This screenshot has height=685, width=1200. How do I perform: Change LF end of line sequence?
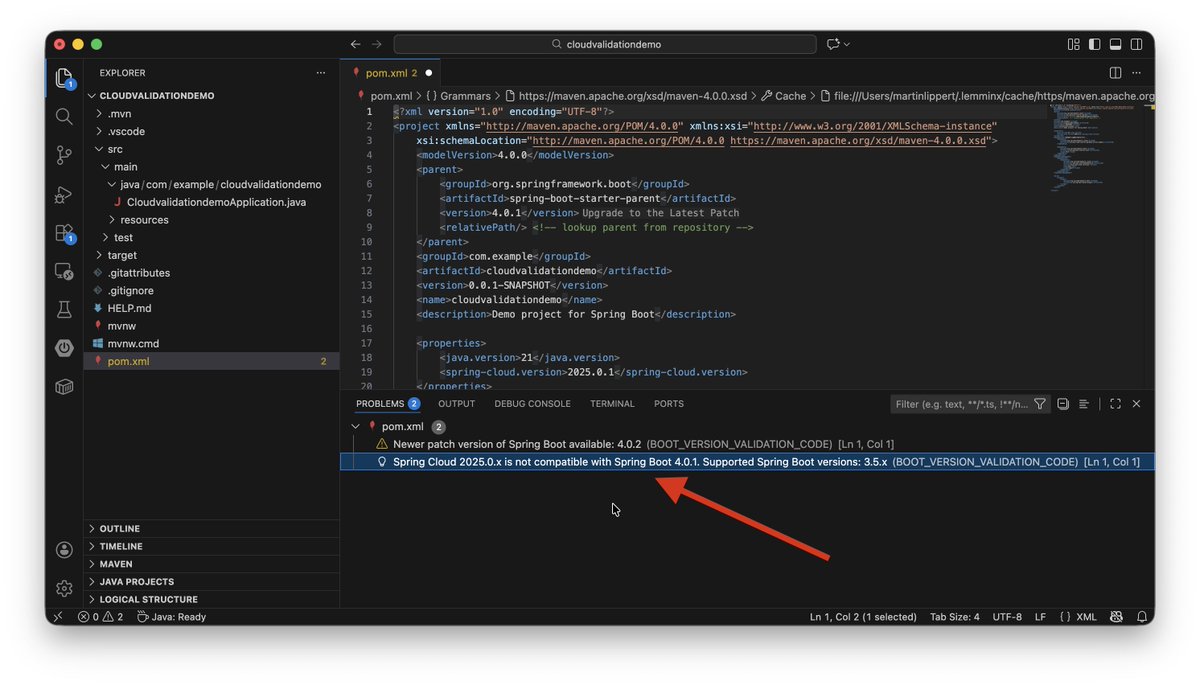[x=1040, y=617]
